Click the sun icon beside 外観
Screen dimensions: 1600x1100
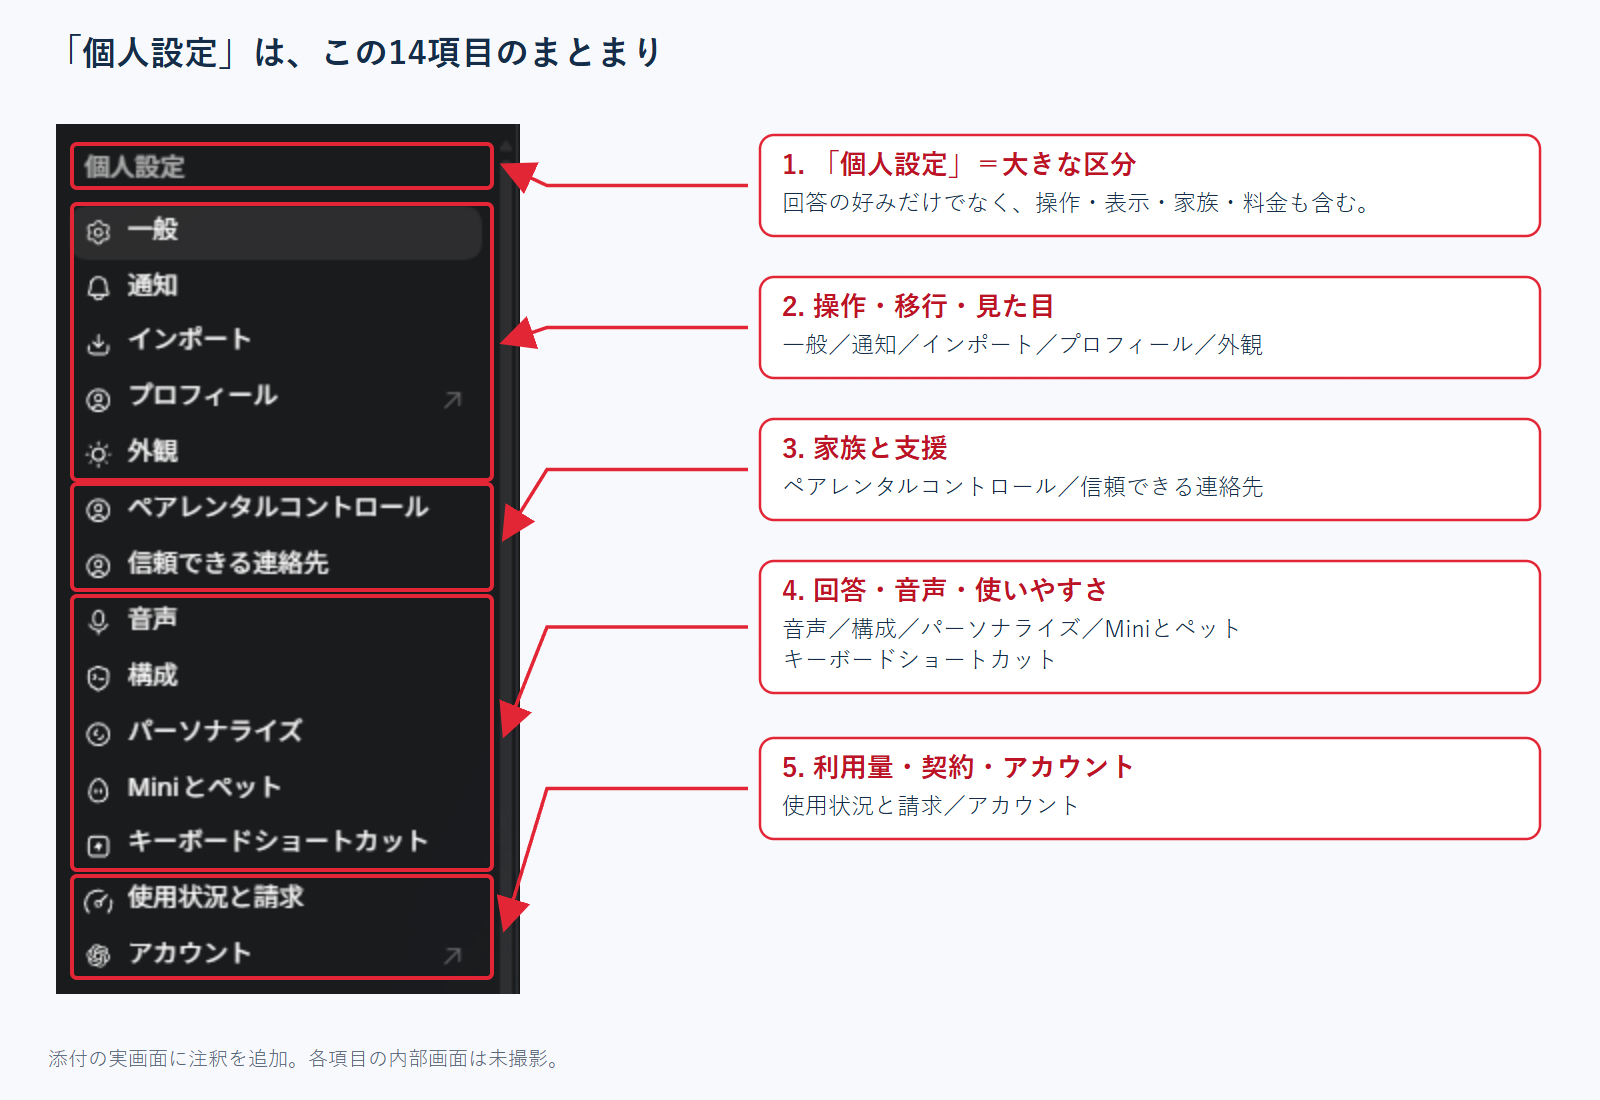point(98,455)
